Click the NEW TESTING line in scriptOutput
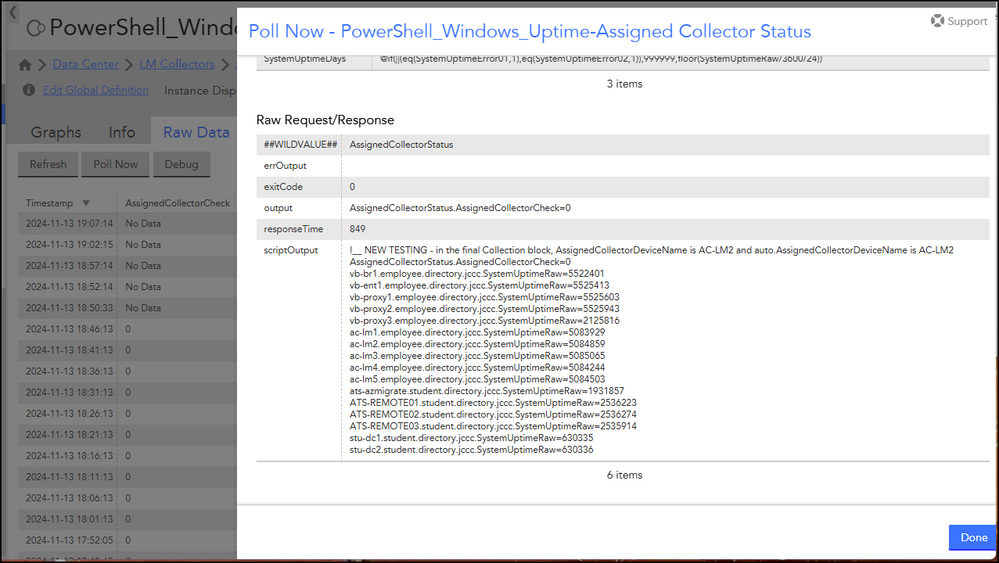Screen dimensions: 999x563 [651, 250]
